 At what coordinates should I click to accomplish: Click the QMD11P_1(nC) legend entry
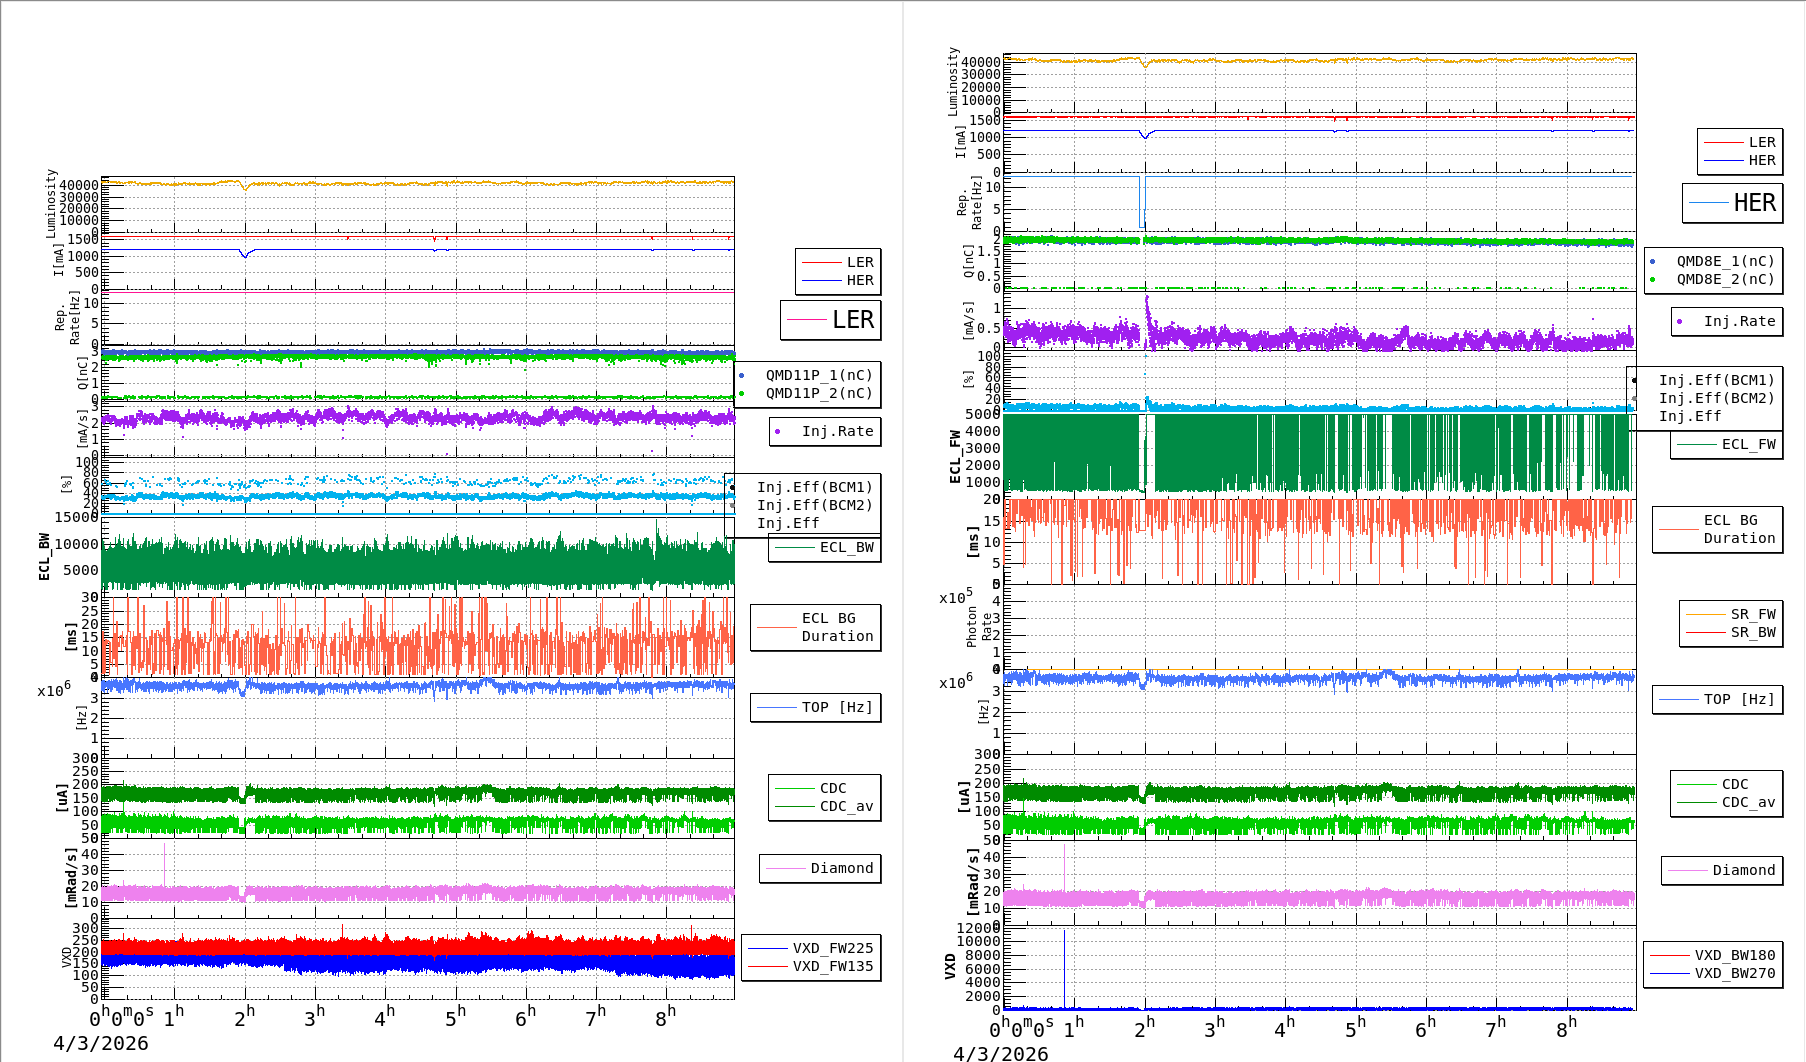pos(818,375)
